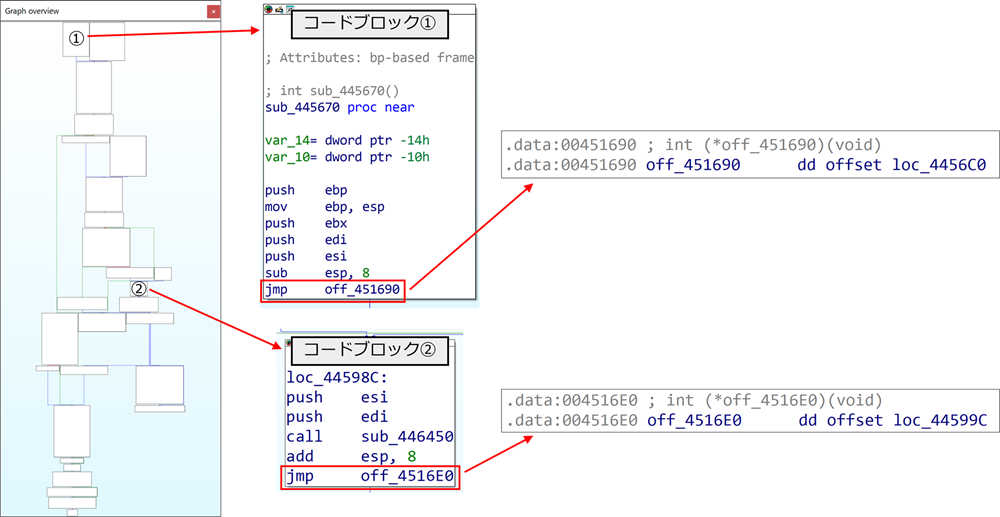
Task: Click 'push esi' in the sub_445670 block
Action: click(304, 256)
